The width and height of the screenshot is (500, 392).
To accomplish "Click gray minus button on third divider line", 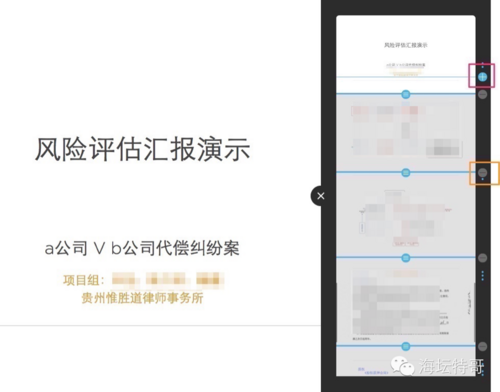I will tap(482, 258).
